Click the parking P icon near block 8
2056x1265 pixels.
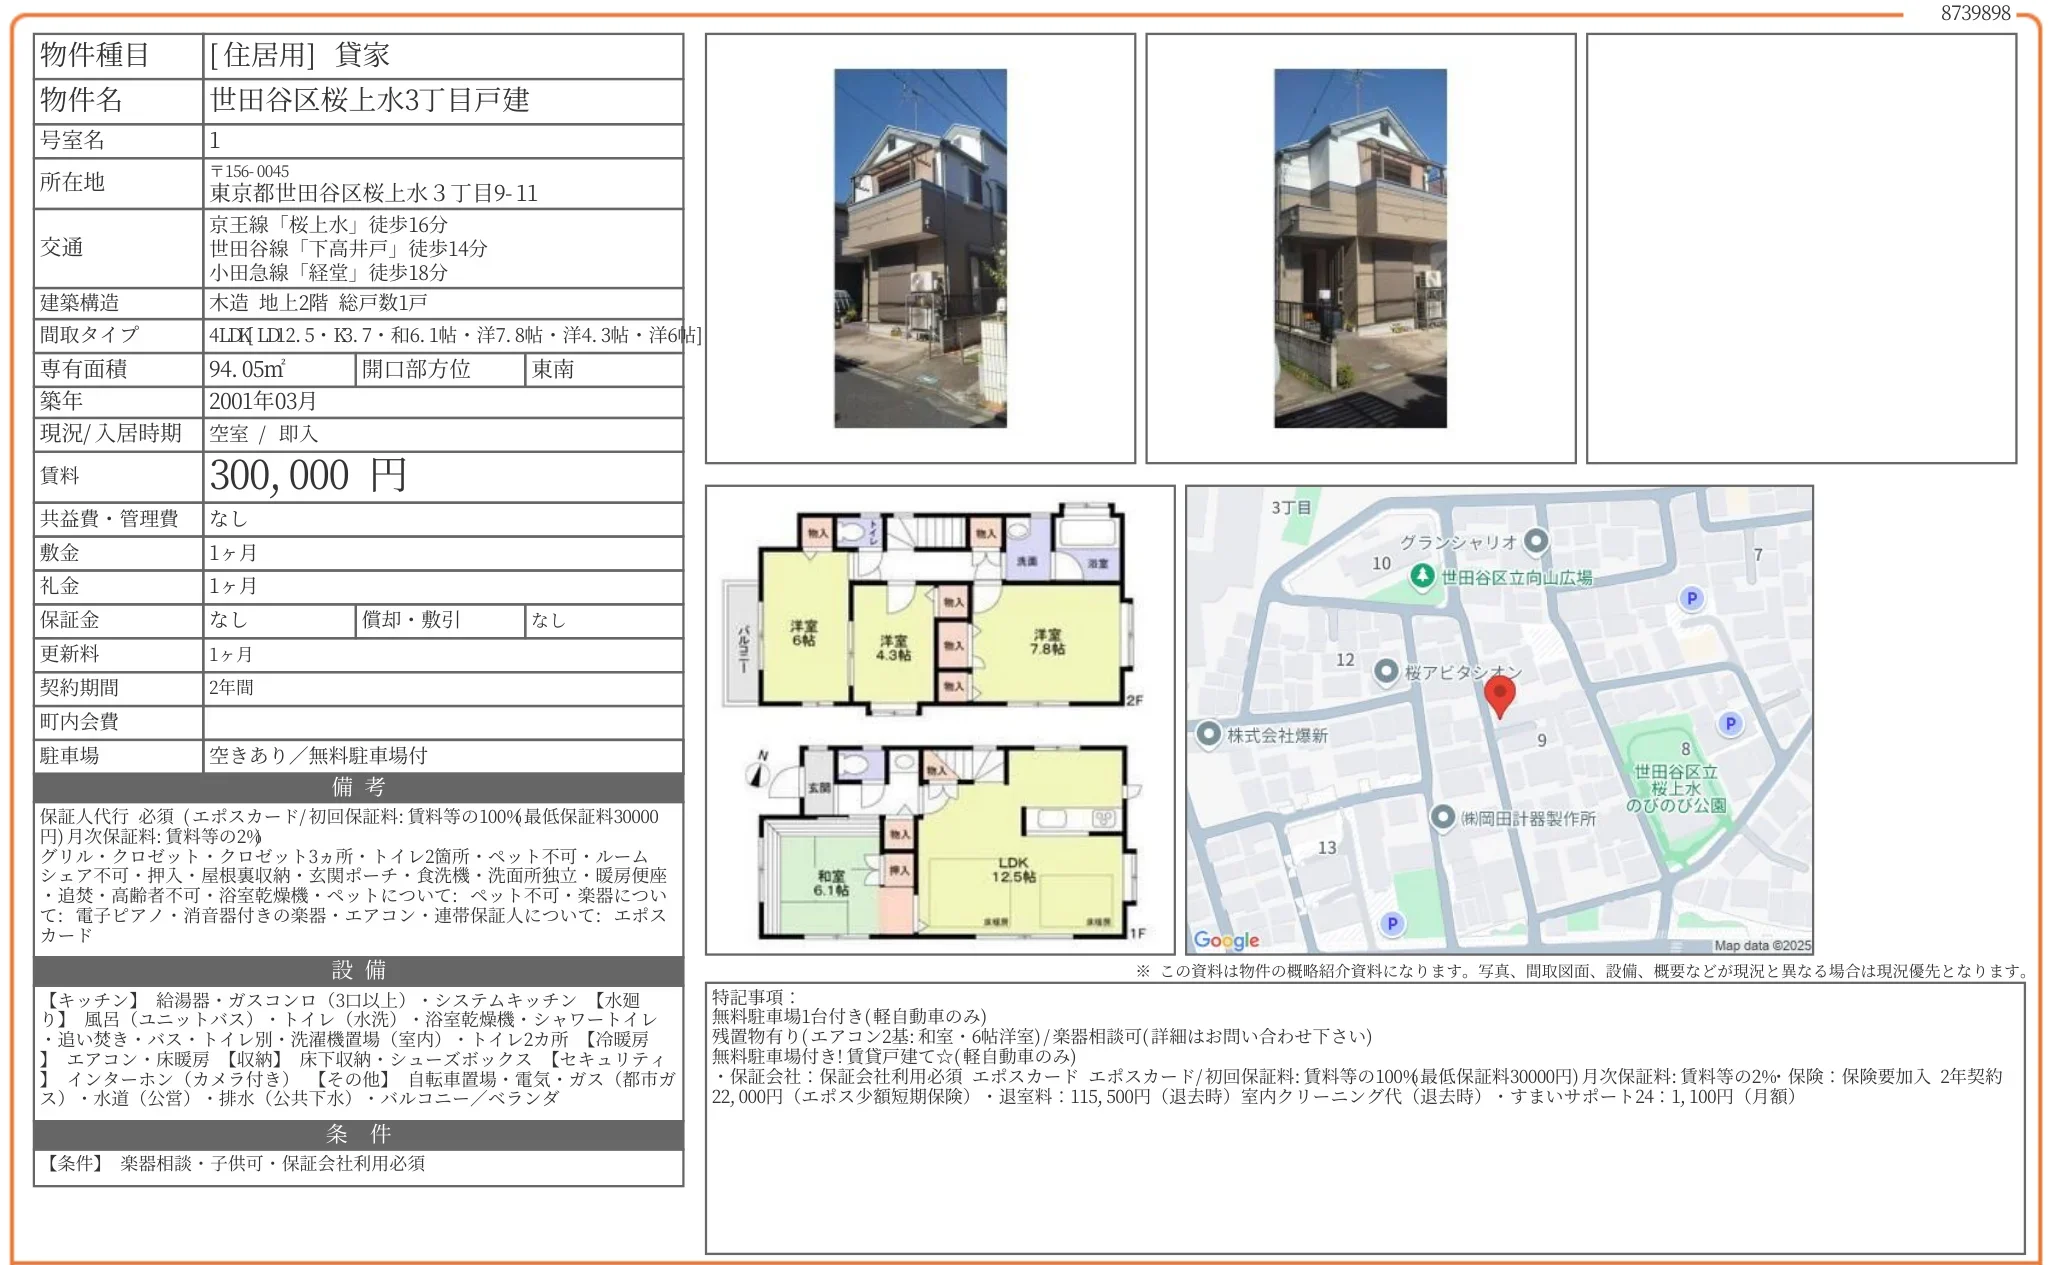click(1730, 723)
